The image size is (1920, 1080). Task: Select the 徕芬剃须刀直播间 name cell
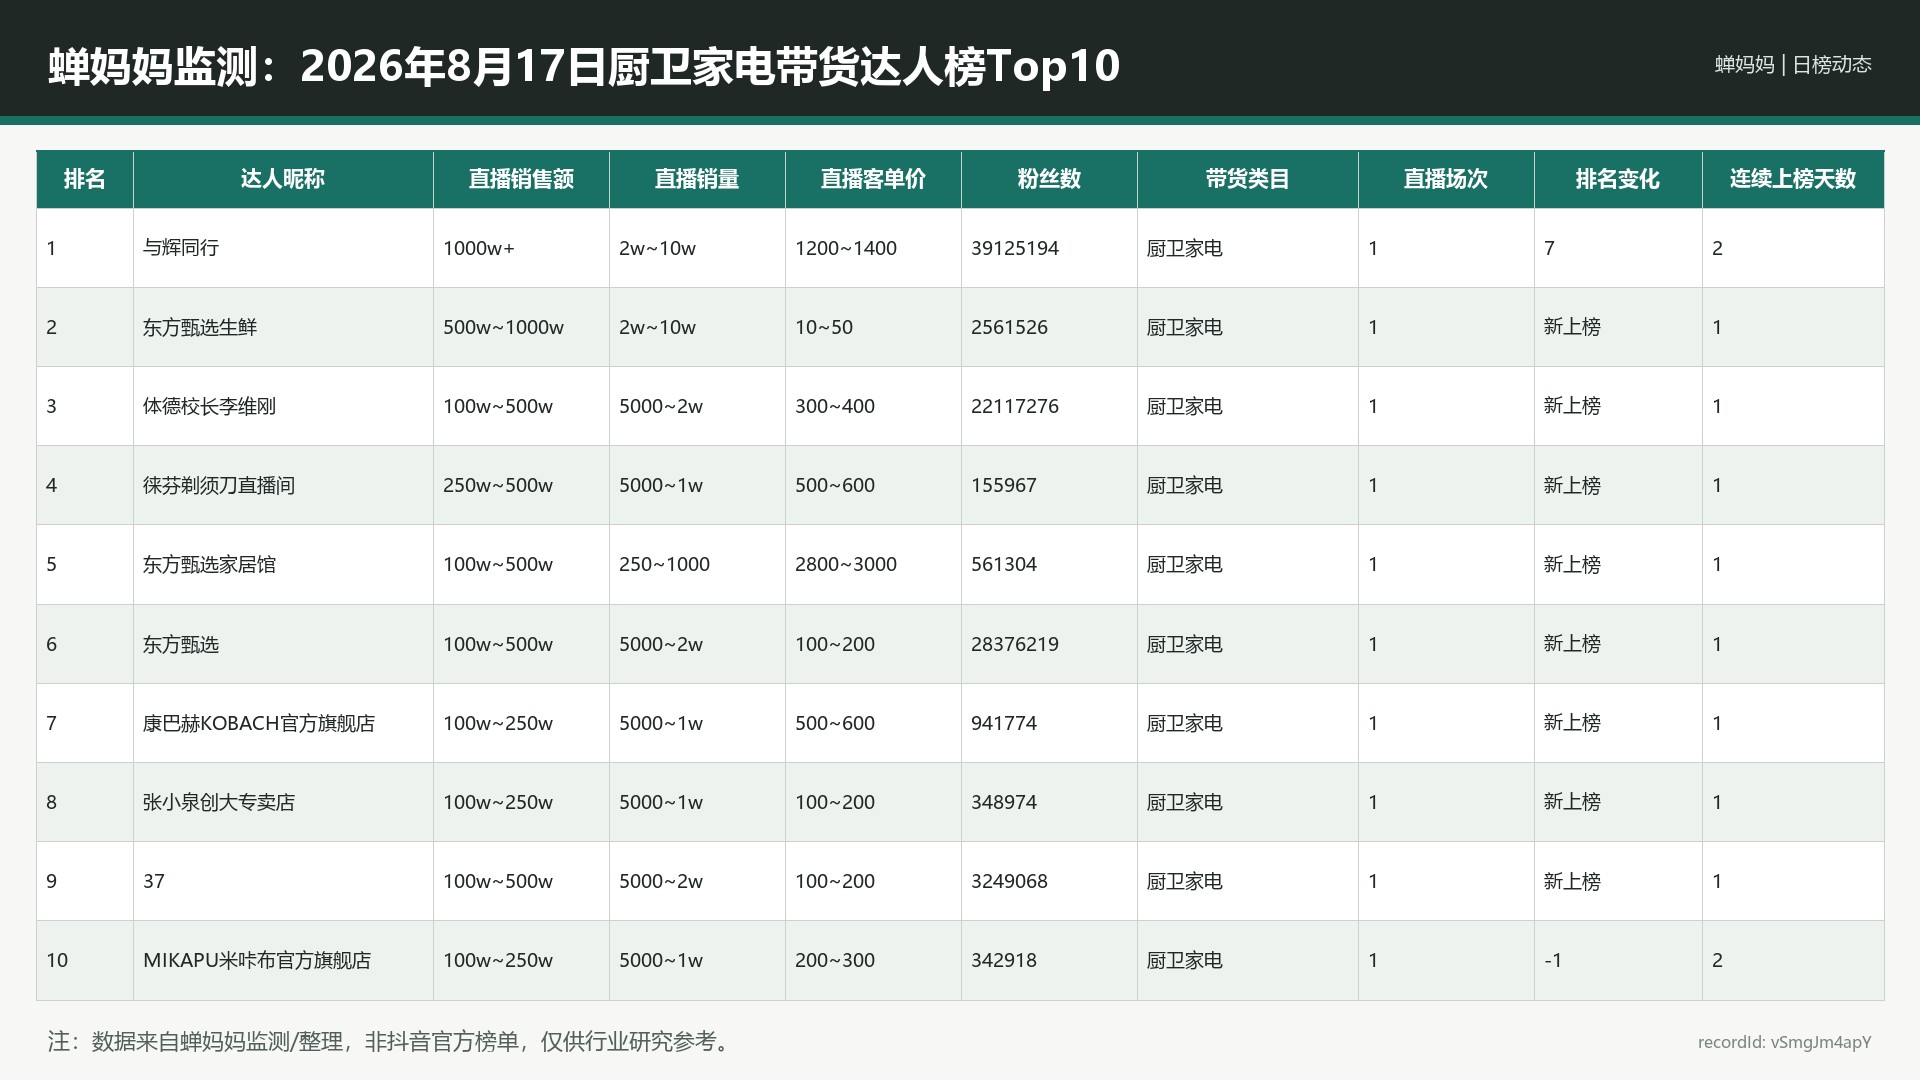283,485
